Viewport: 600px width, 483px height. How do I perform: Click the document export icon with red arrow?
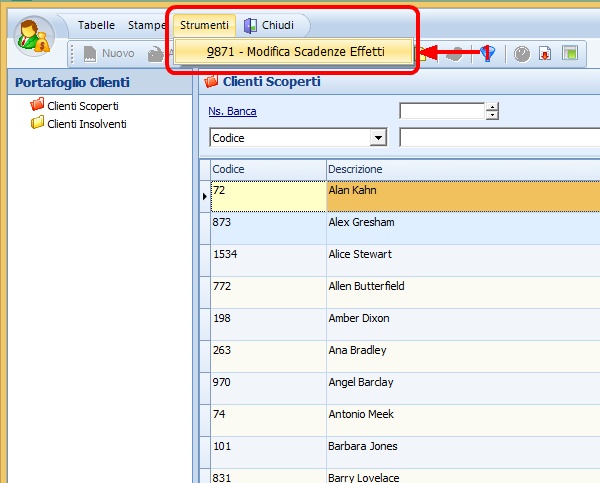(x=545, y=54)
